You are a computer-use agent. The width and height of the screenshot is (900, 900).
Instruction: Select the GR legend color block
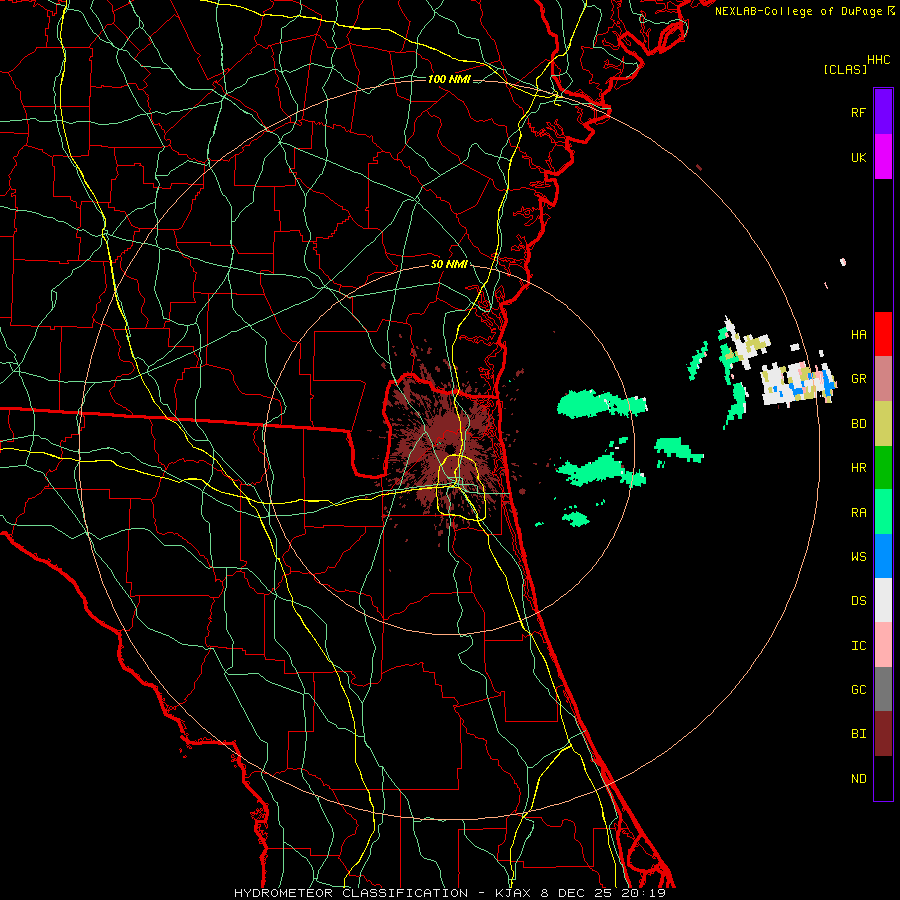point(883,379)
